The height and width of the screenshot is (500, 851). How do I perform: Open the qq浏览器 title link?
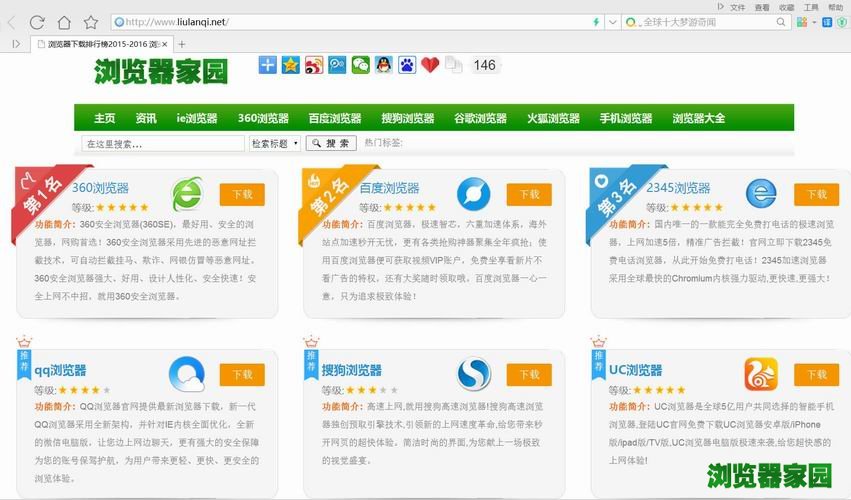click(x=60, y=370)
